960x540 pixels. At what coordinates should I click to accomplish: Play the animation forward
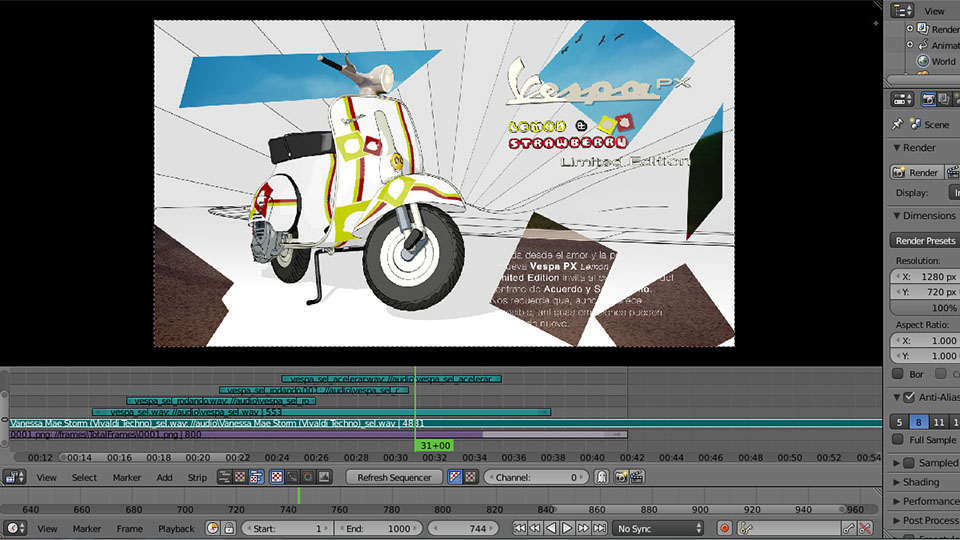pos(567,528)
